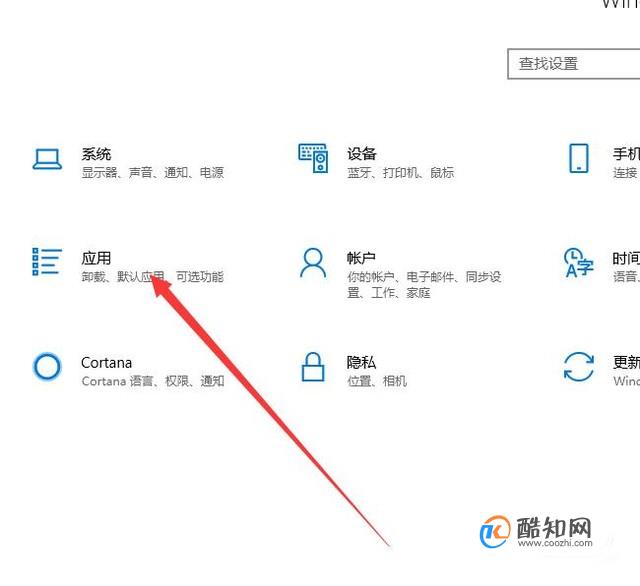Viewport: 640px width, 586px height.
Task: Open the 帐户 settings category
Action: click(361, 258)
